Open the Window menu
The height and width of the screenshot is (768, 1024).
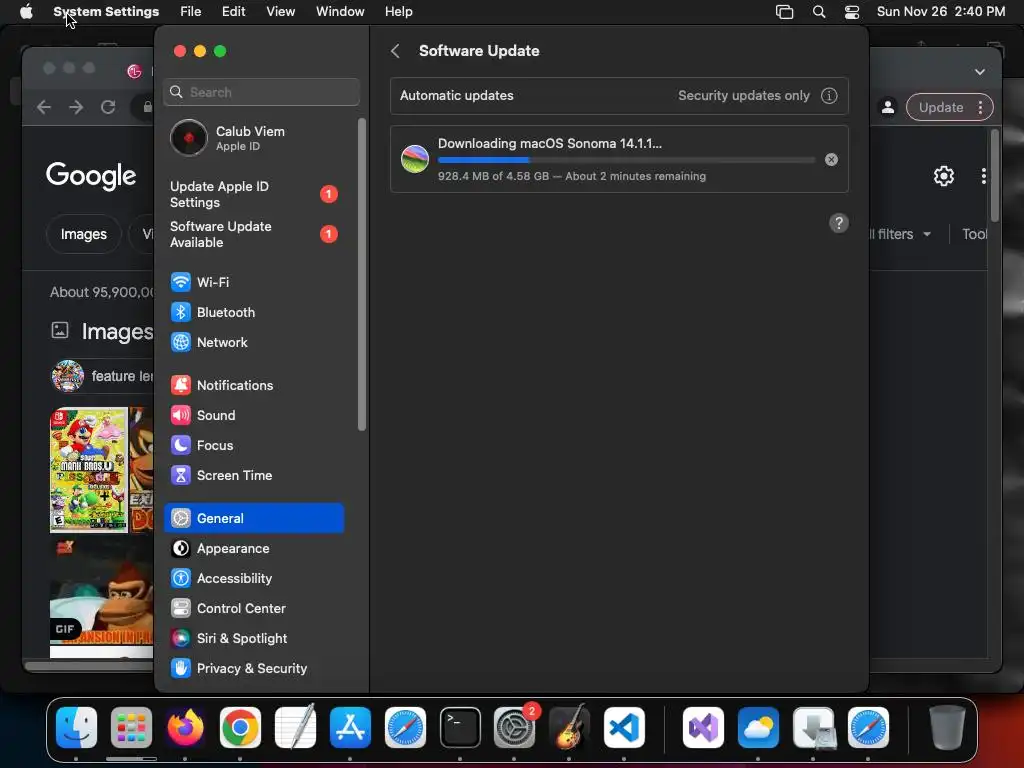pos(340,12)
